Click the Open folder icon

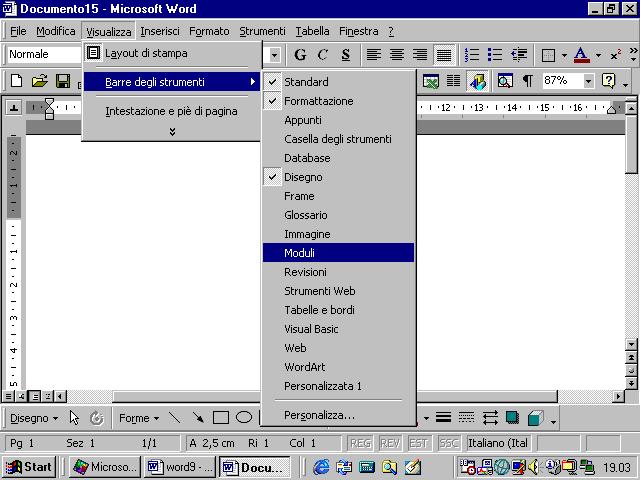point(40,81)
